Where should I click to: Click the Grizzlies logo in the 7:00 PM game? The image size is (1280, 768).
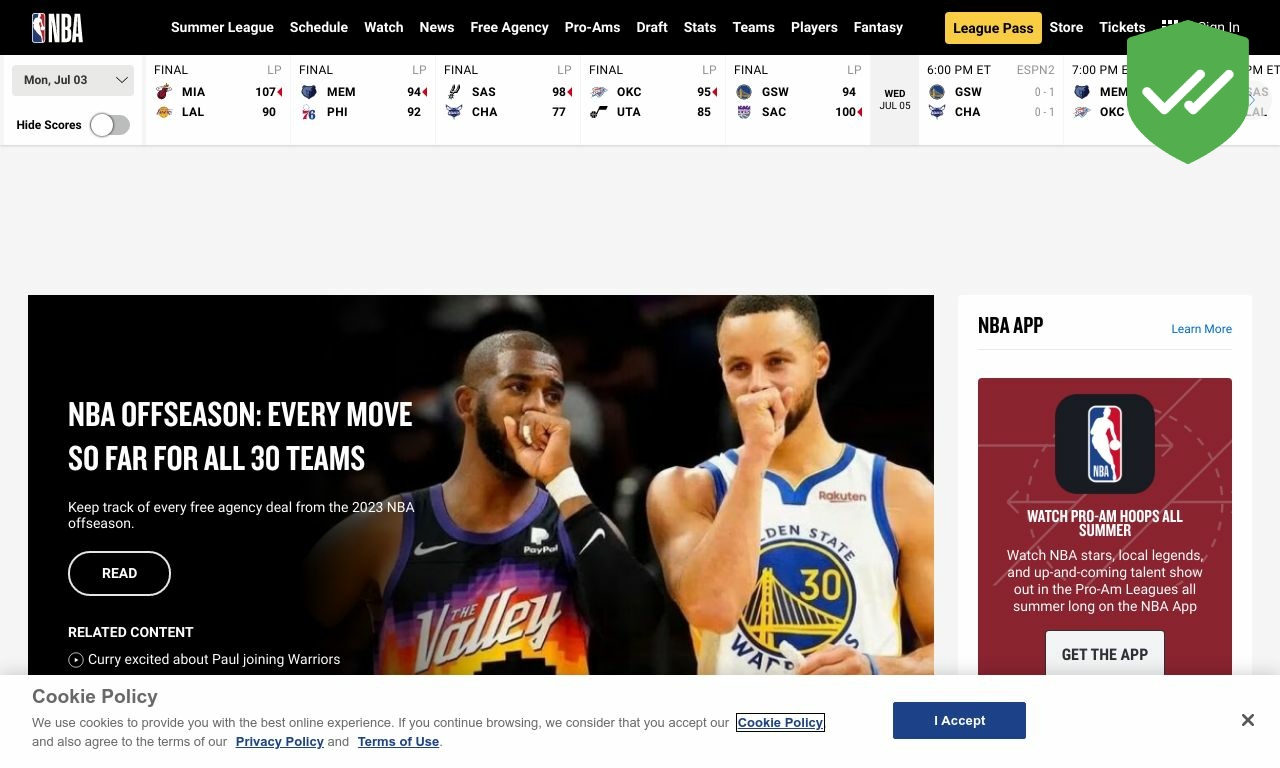(x=1082, y=92)
